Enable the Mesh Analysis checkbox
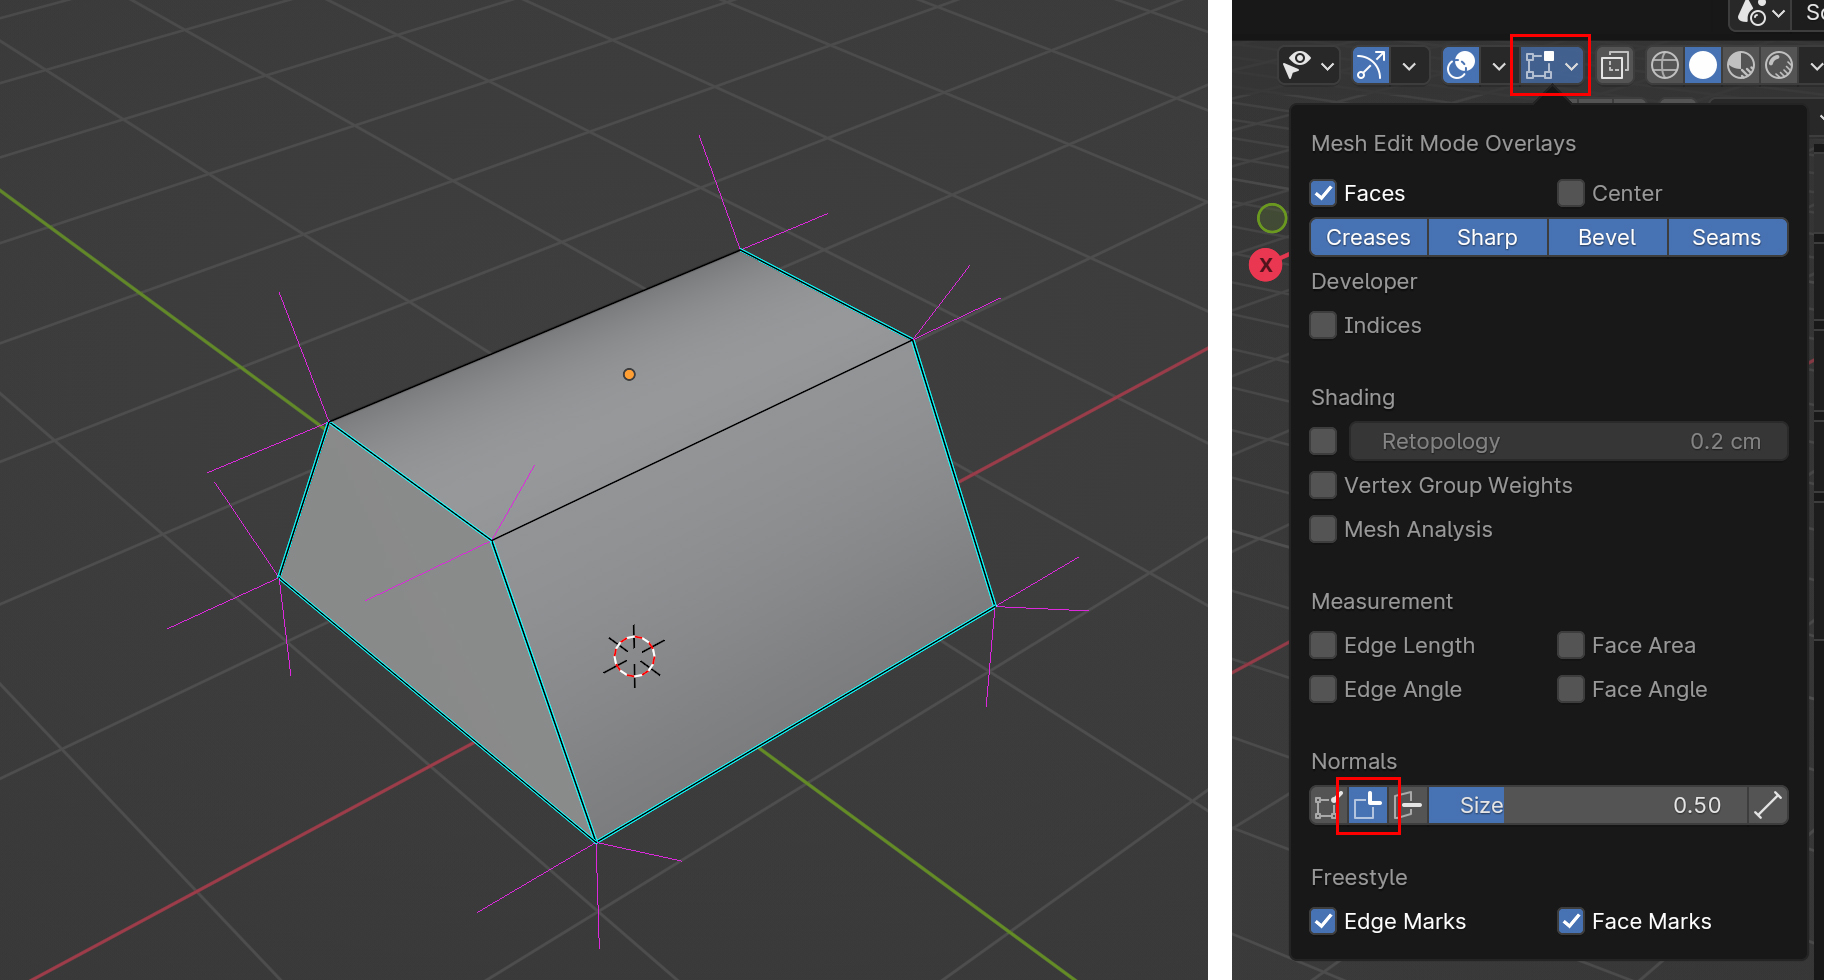This screenshot has width=1824, height=980. coord(1323,529)
